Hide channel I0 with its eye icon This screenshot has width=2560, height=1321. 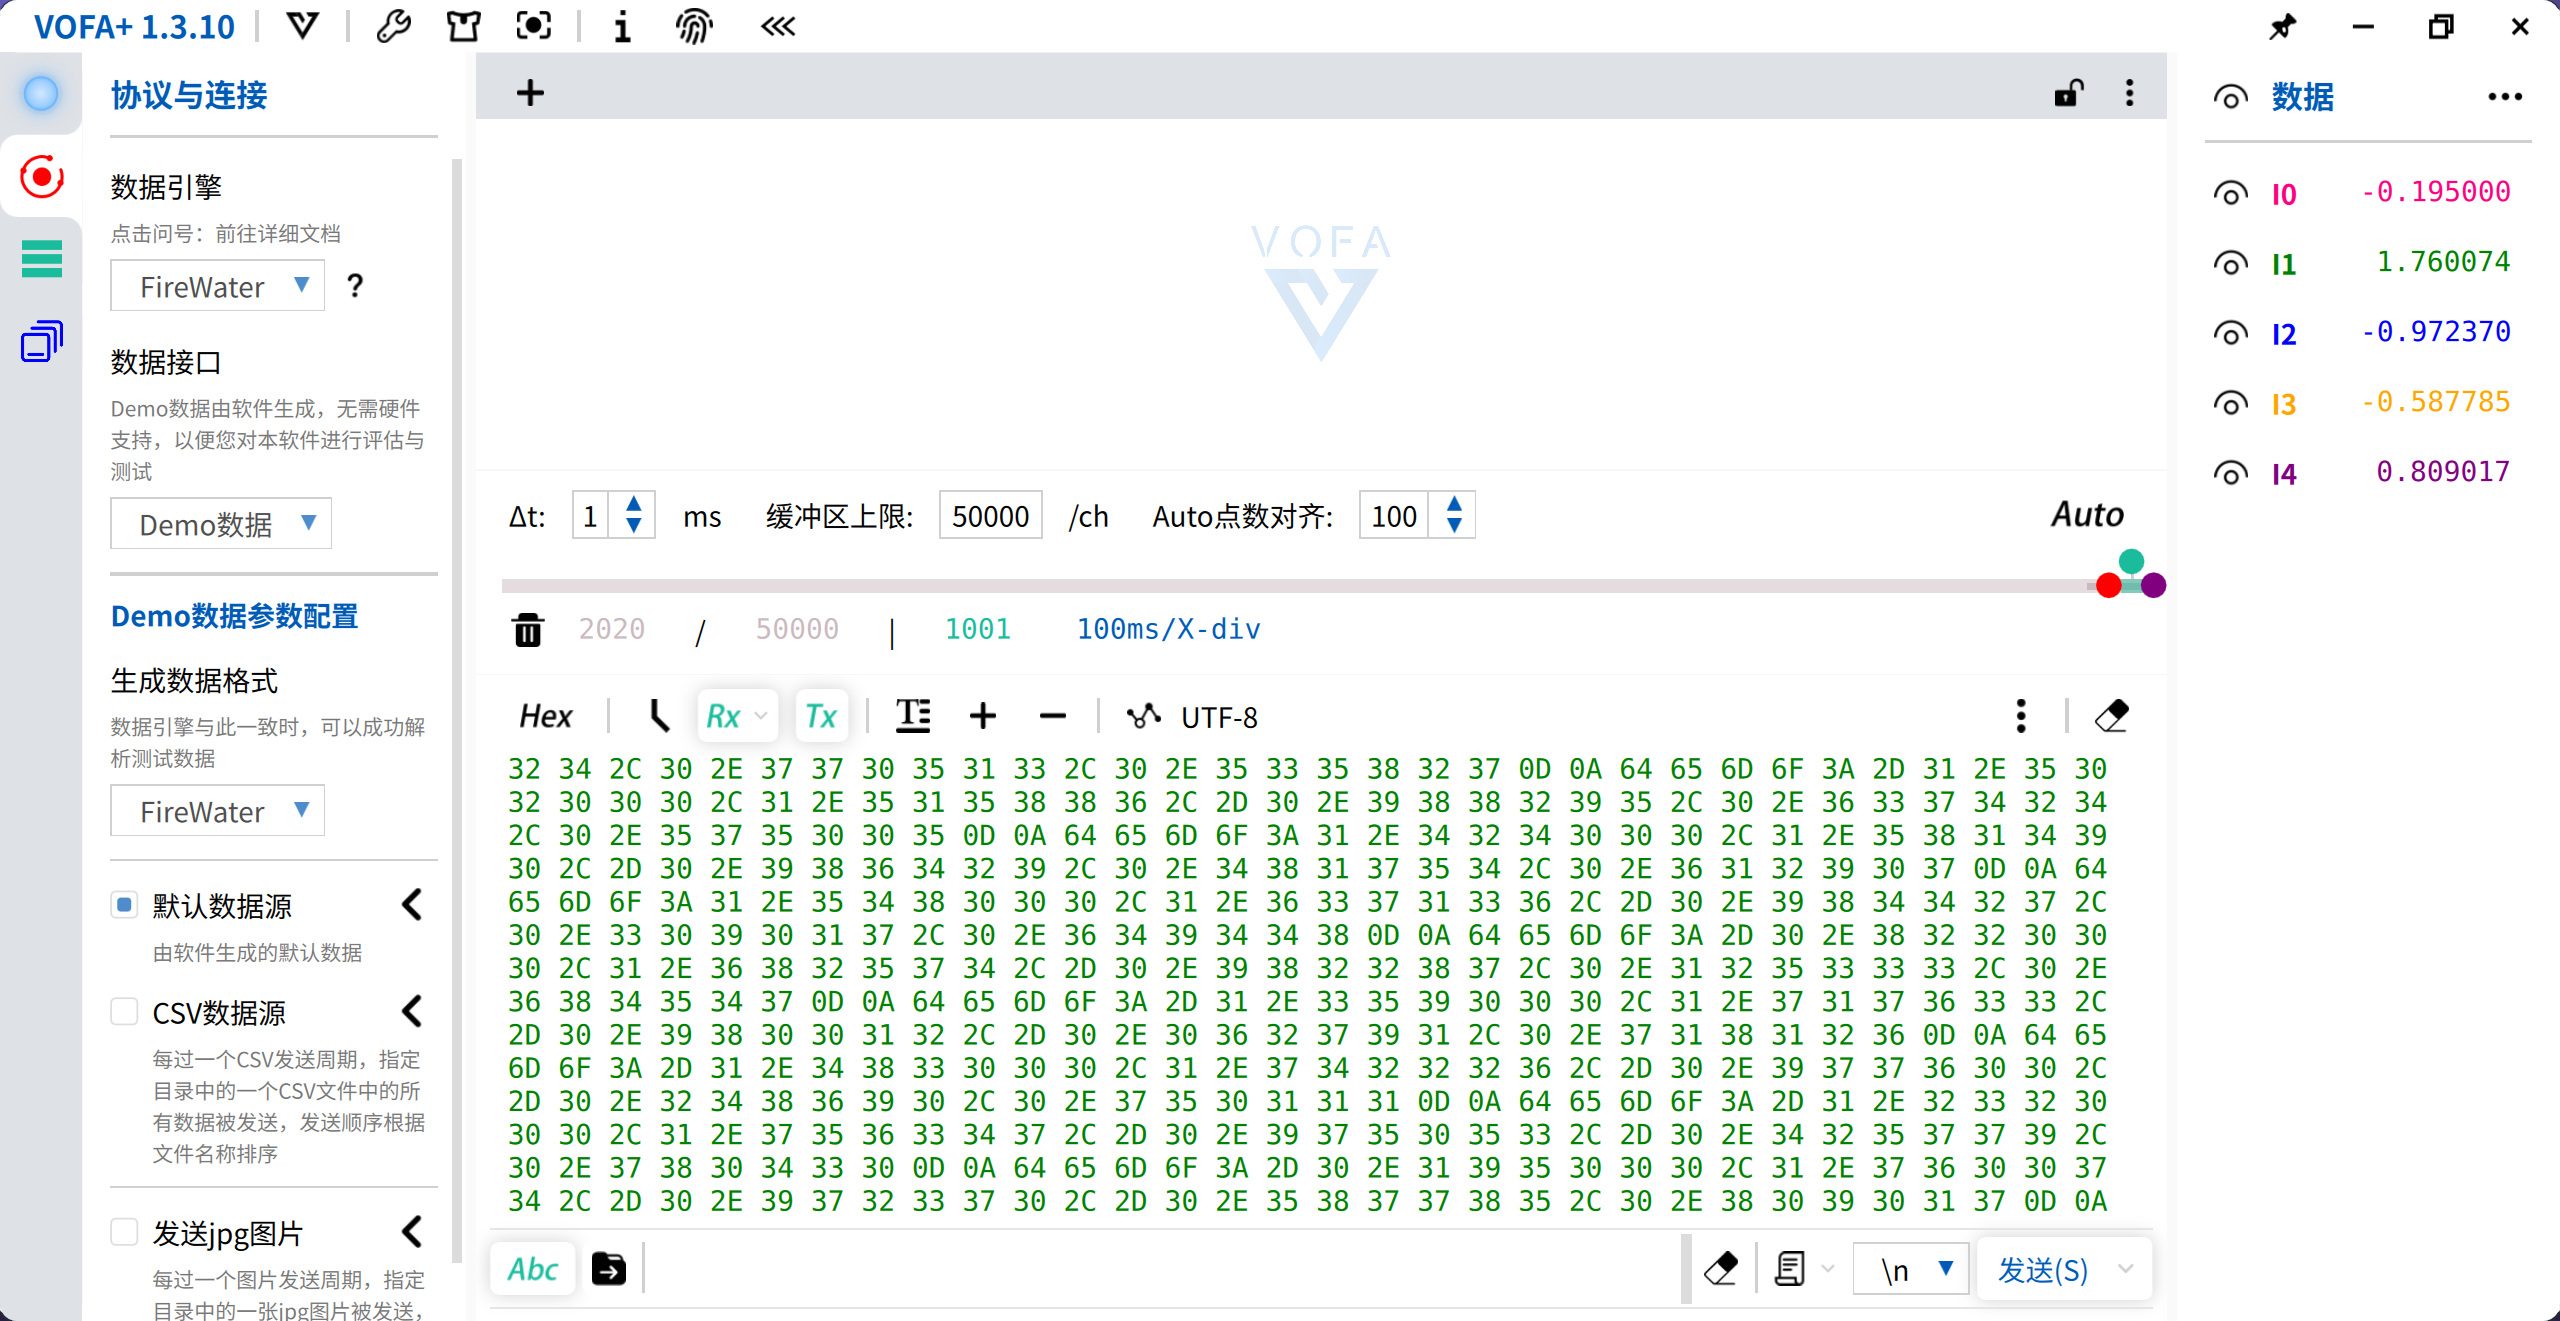click(2230, 193)
